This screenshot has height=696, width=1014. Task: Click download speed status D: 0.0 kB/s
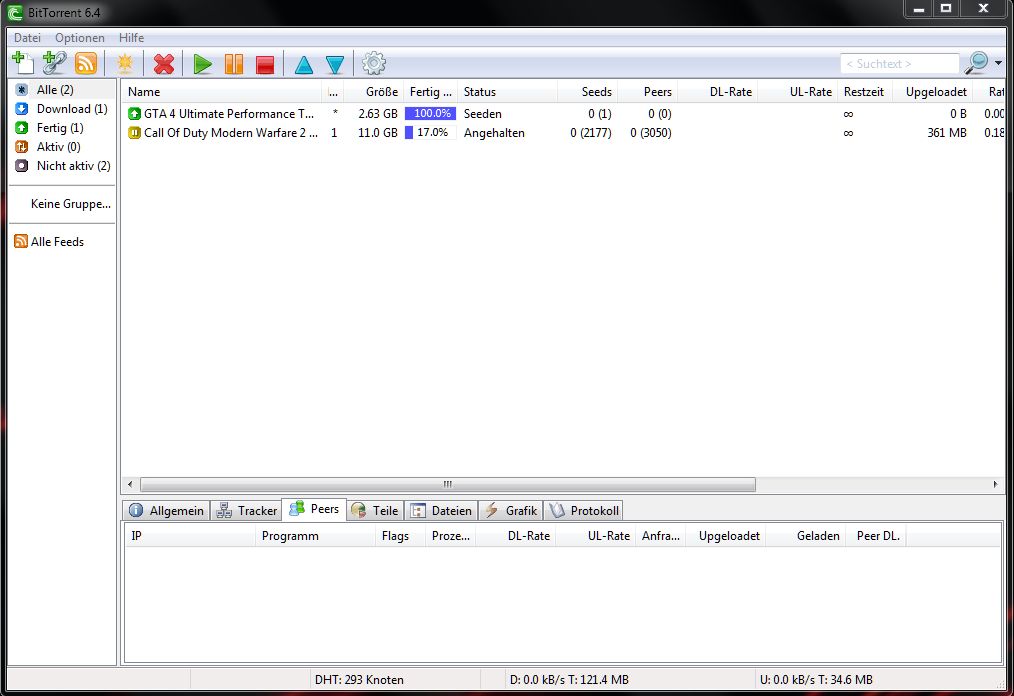click(569, 680)
